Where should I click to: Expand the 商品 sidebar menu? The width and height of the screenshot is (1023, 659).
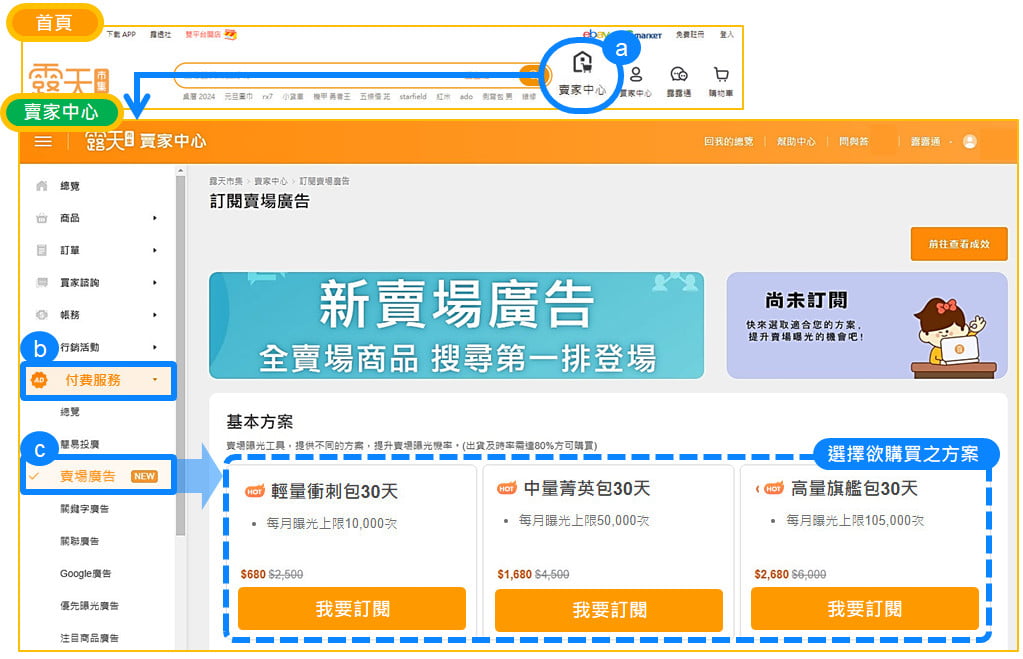click(97, 218)
